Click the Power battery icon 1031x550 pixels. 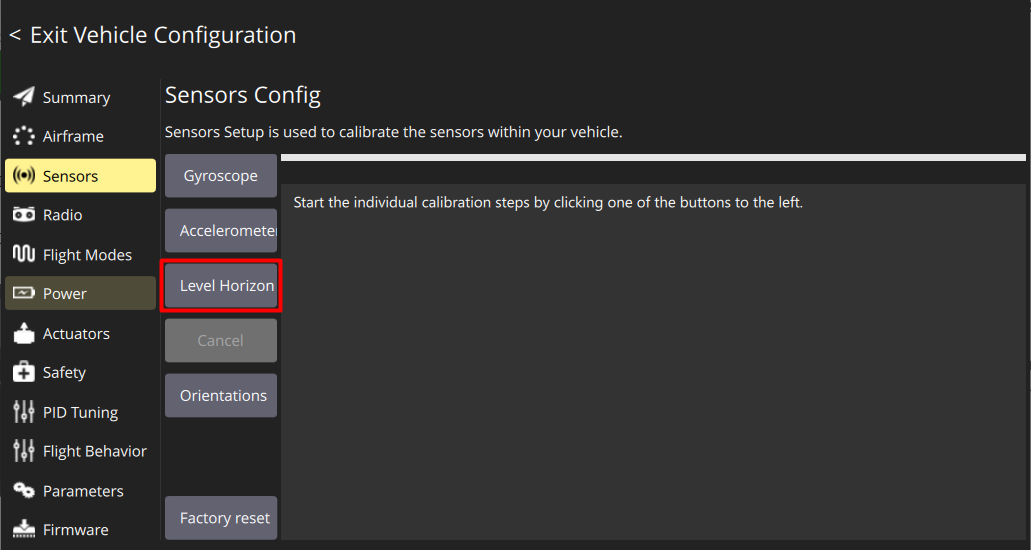pos(24,293)
